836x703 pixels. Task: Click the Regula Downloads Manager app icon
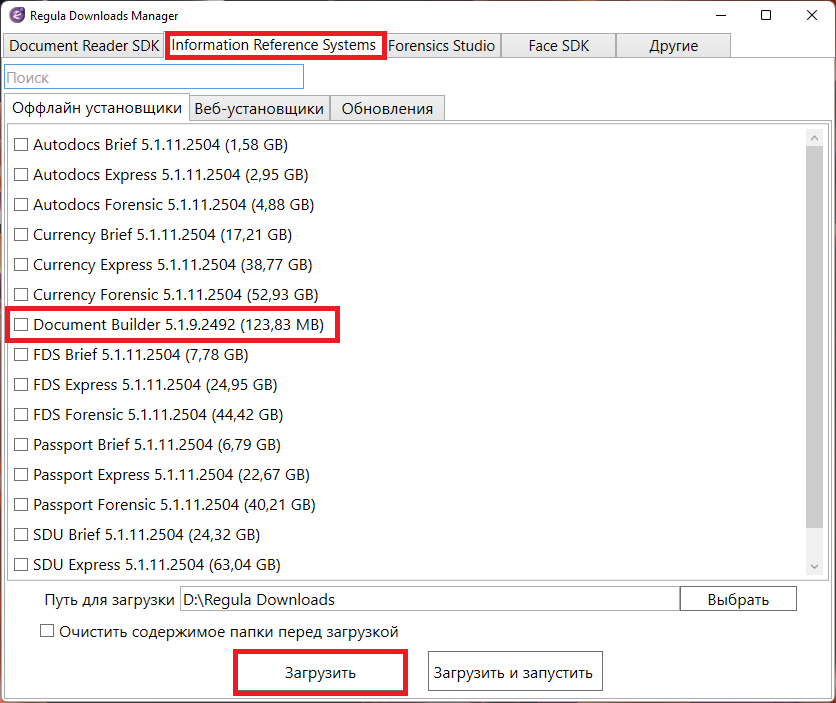(17, 15)
